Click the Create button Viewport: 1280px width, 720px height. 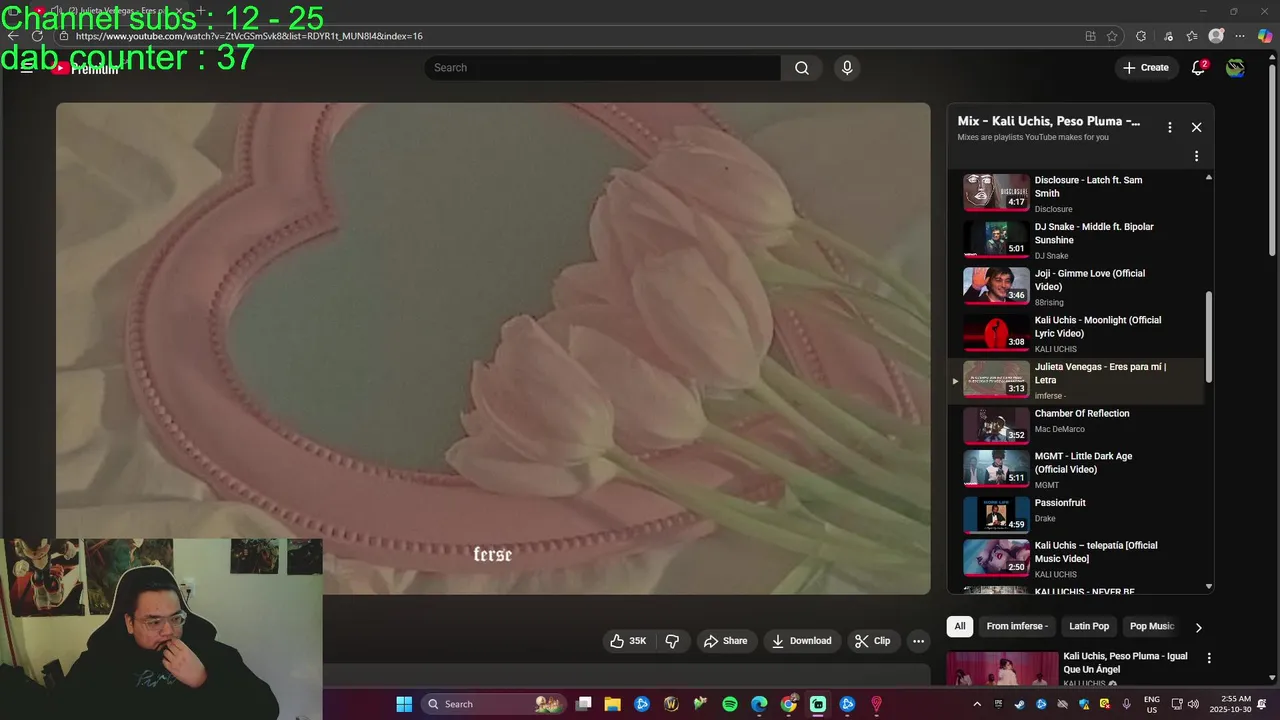coord(1145,68)
